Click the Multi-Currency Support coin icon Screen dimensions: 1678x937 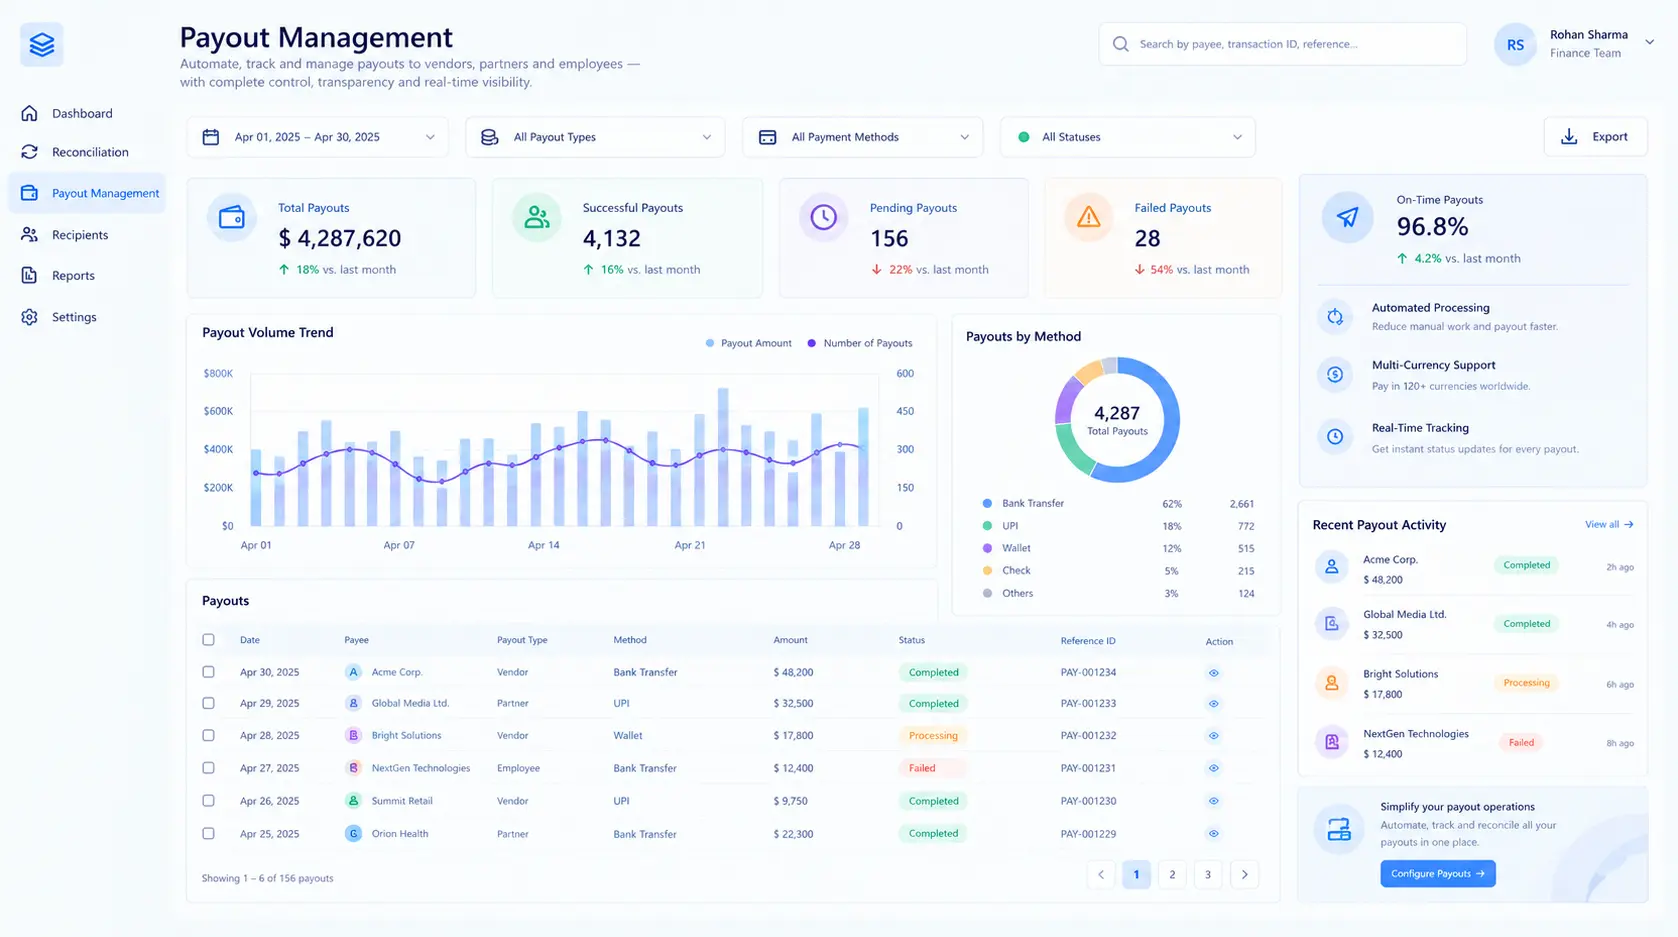[1335, 375]
